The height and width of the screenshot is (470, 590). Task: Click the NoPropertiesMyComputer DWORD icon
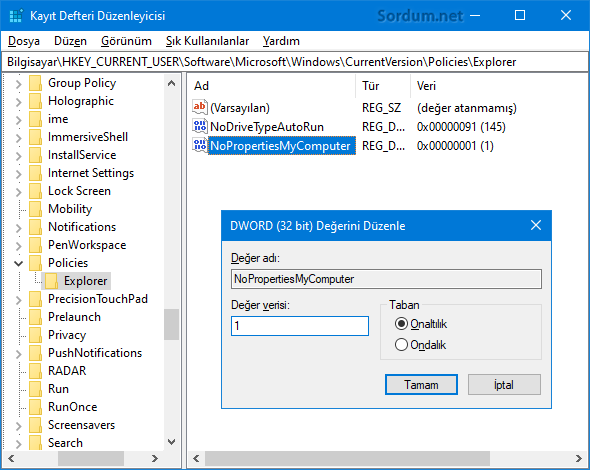coord(199,145)
